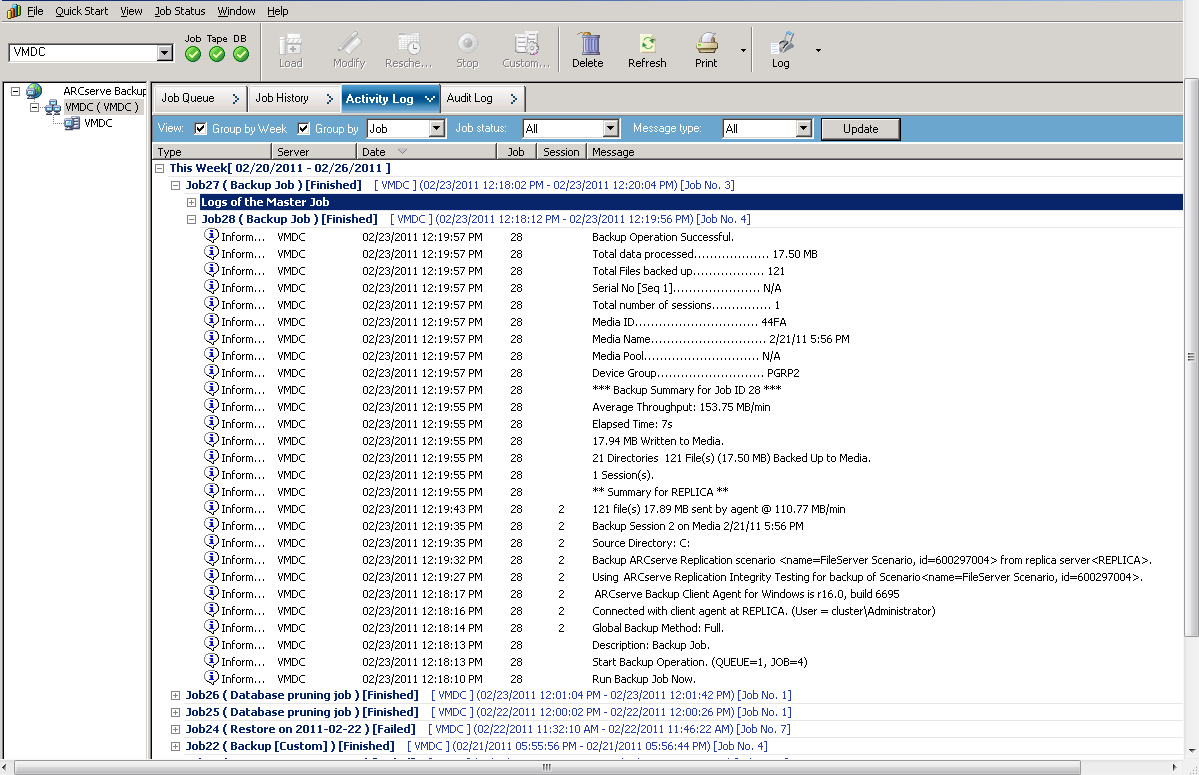This screenshot has width=1199, height=775.
Task: Sort by the Message column header
Action: pyautogui.click(x=885, y=152)
